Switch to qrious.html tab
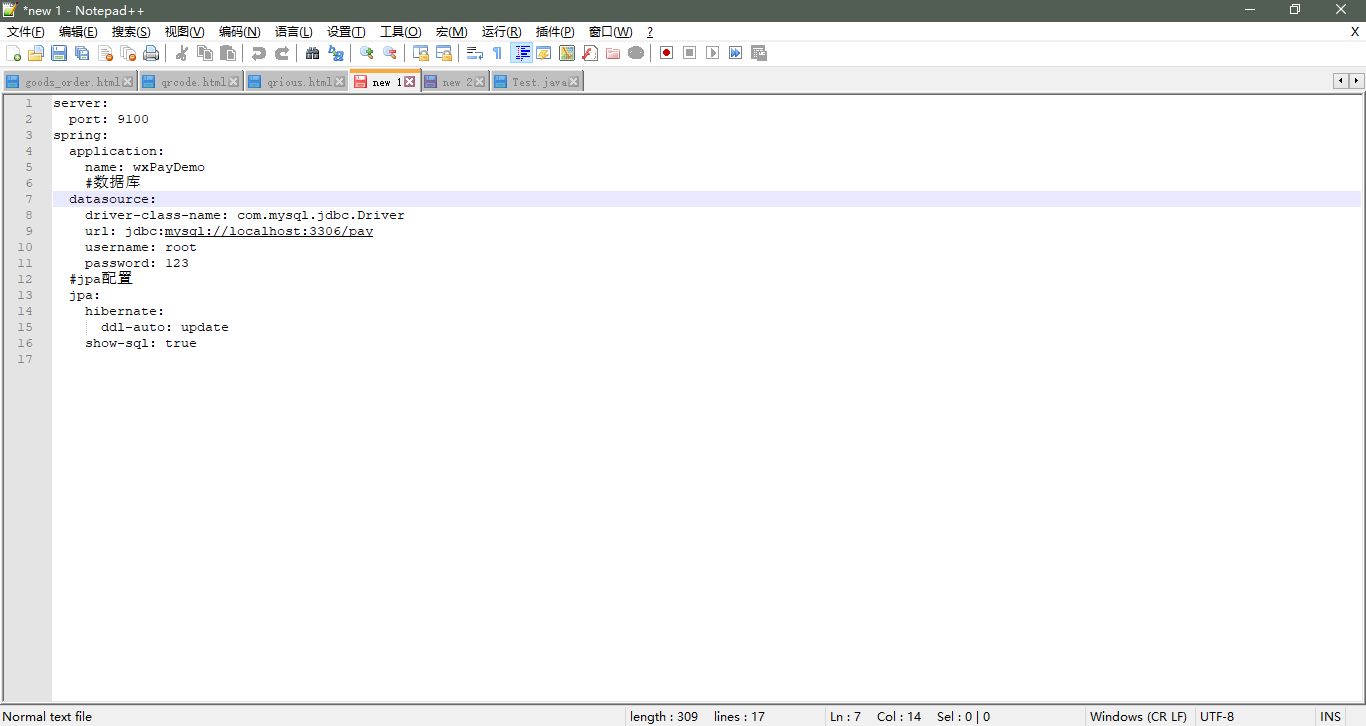The image size is (1366, 726). [299, 82]
